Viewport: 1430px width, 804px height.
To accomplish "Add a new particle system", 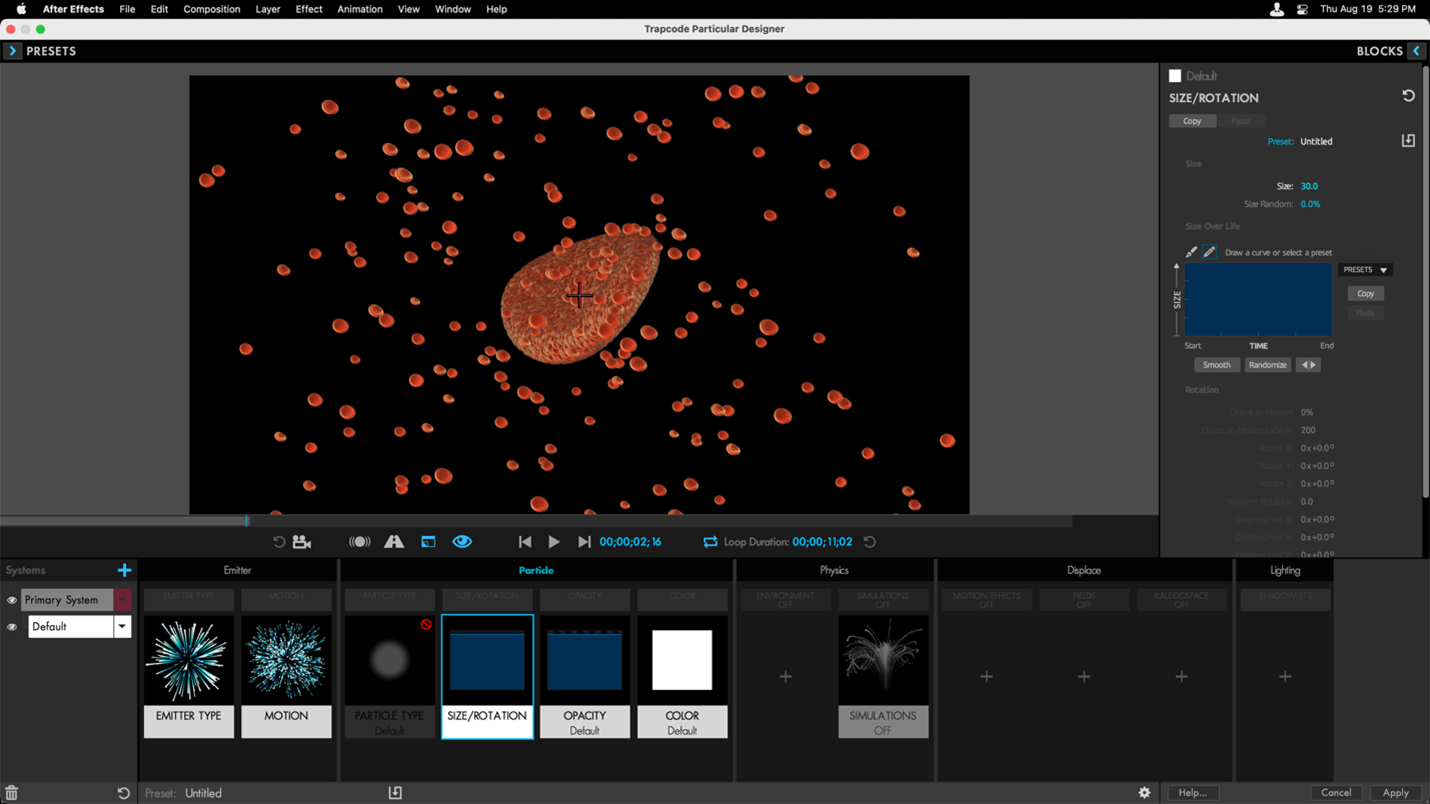I will pyautogui.click(x=124, y=570).
